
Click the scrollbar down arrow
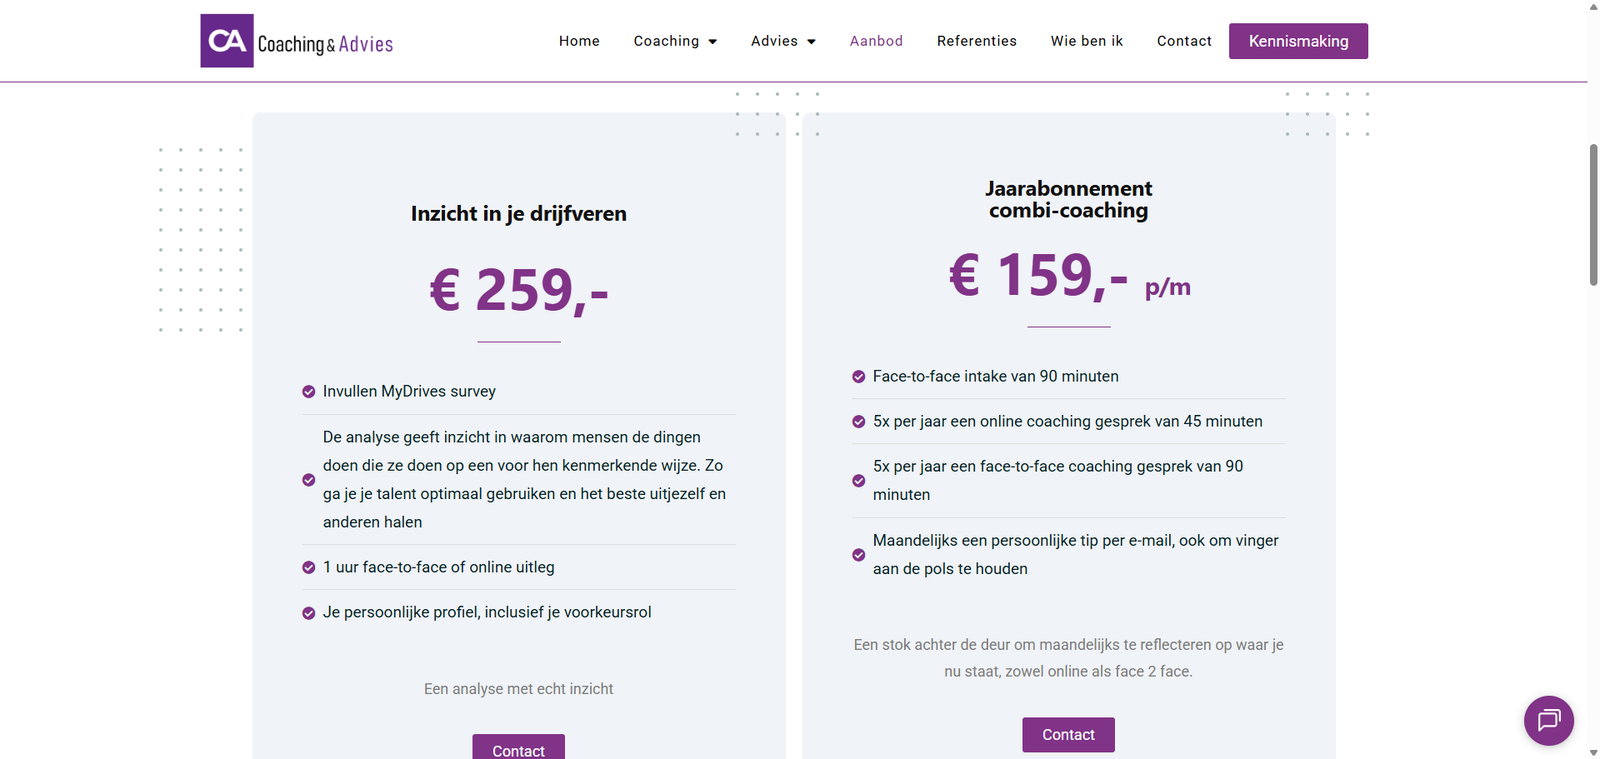[1594, 752]
